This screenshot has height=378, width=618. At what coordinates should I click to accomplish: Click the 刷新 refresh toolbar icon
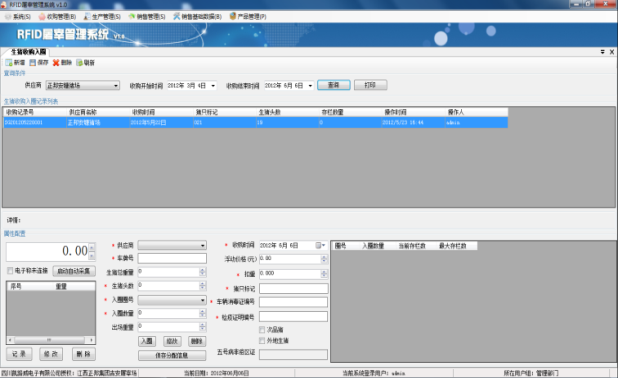pos(80,63)
